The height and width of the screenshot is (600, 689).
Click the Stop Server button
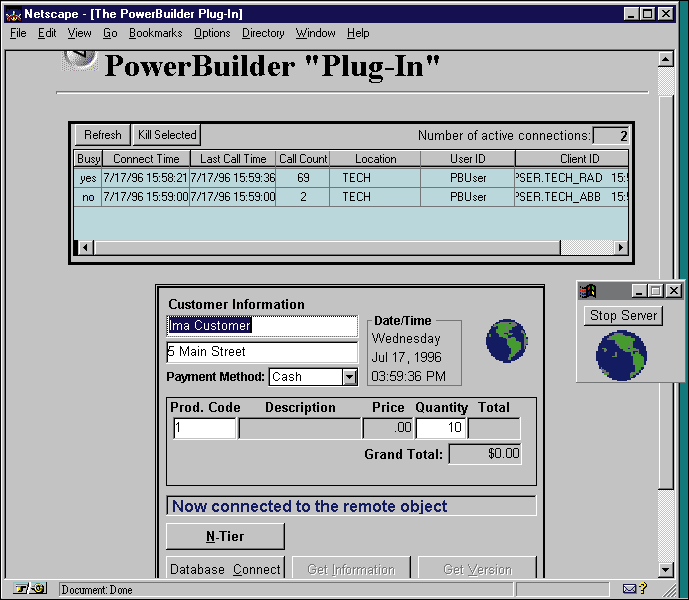(x=623, y=316)
